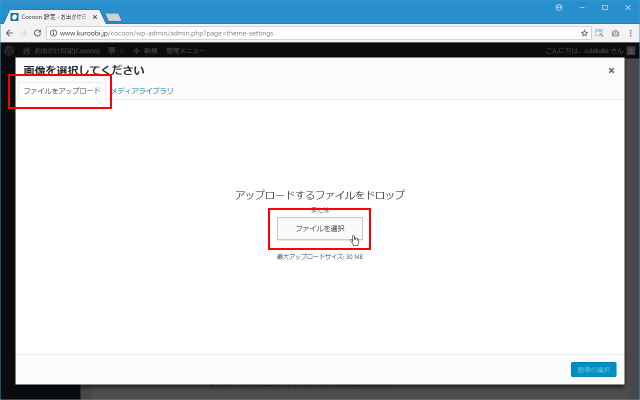Click the こんにちは、odekake さん account greeting
The height and width of the screenshot is (400, 640).
pyautogui.click(x=584, y=51)
